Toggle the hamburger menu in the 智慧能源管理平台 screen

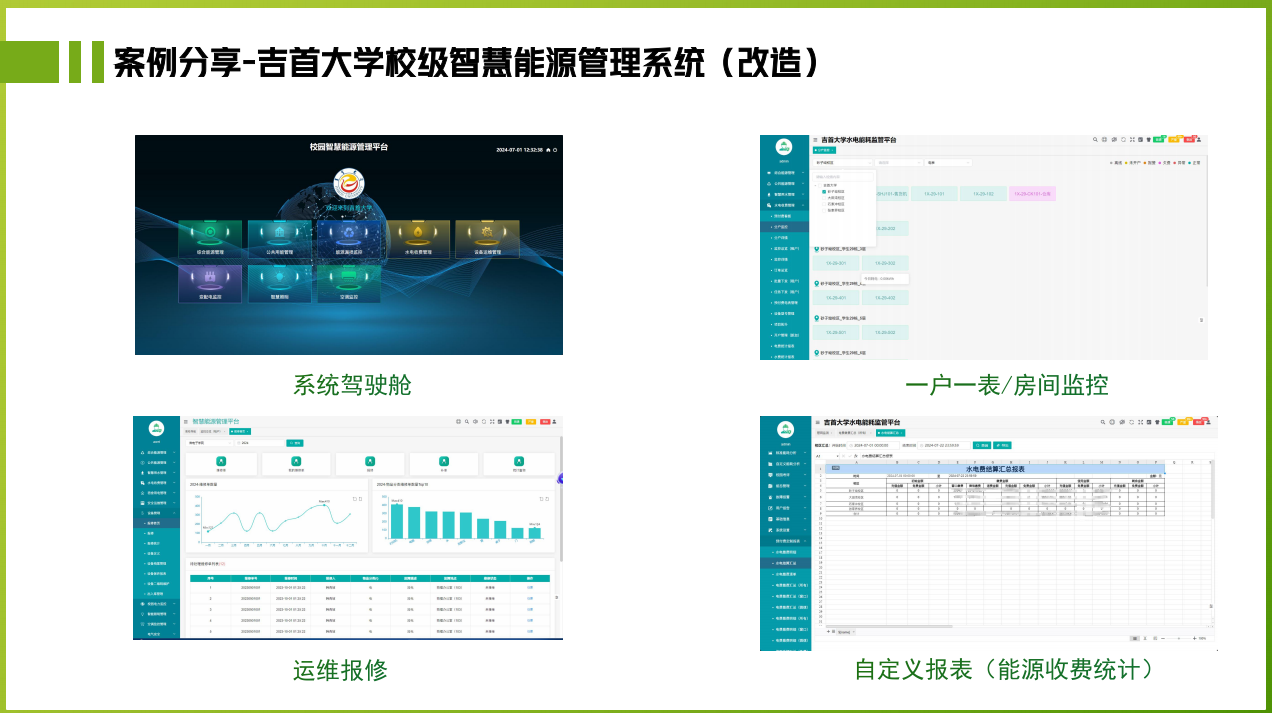tap(186, 422)
